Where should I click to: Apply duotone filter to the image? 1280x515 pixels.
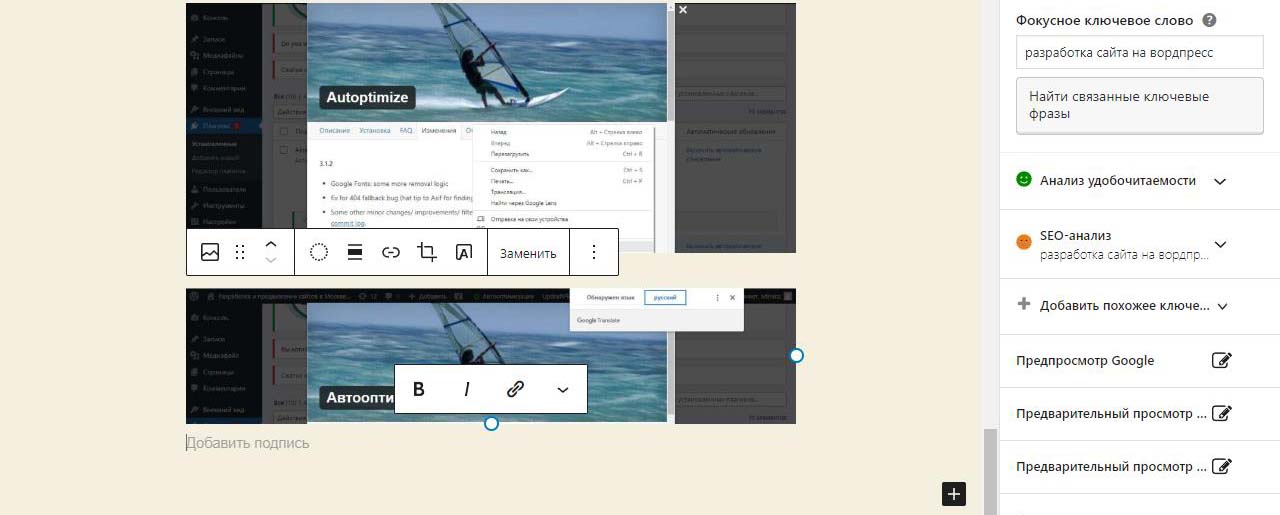coord(319,253)
